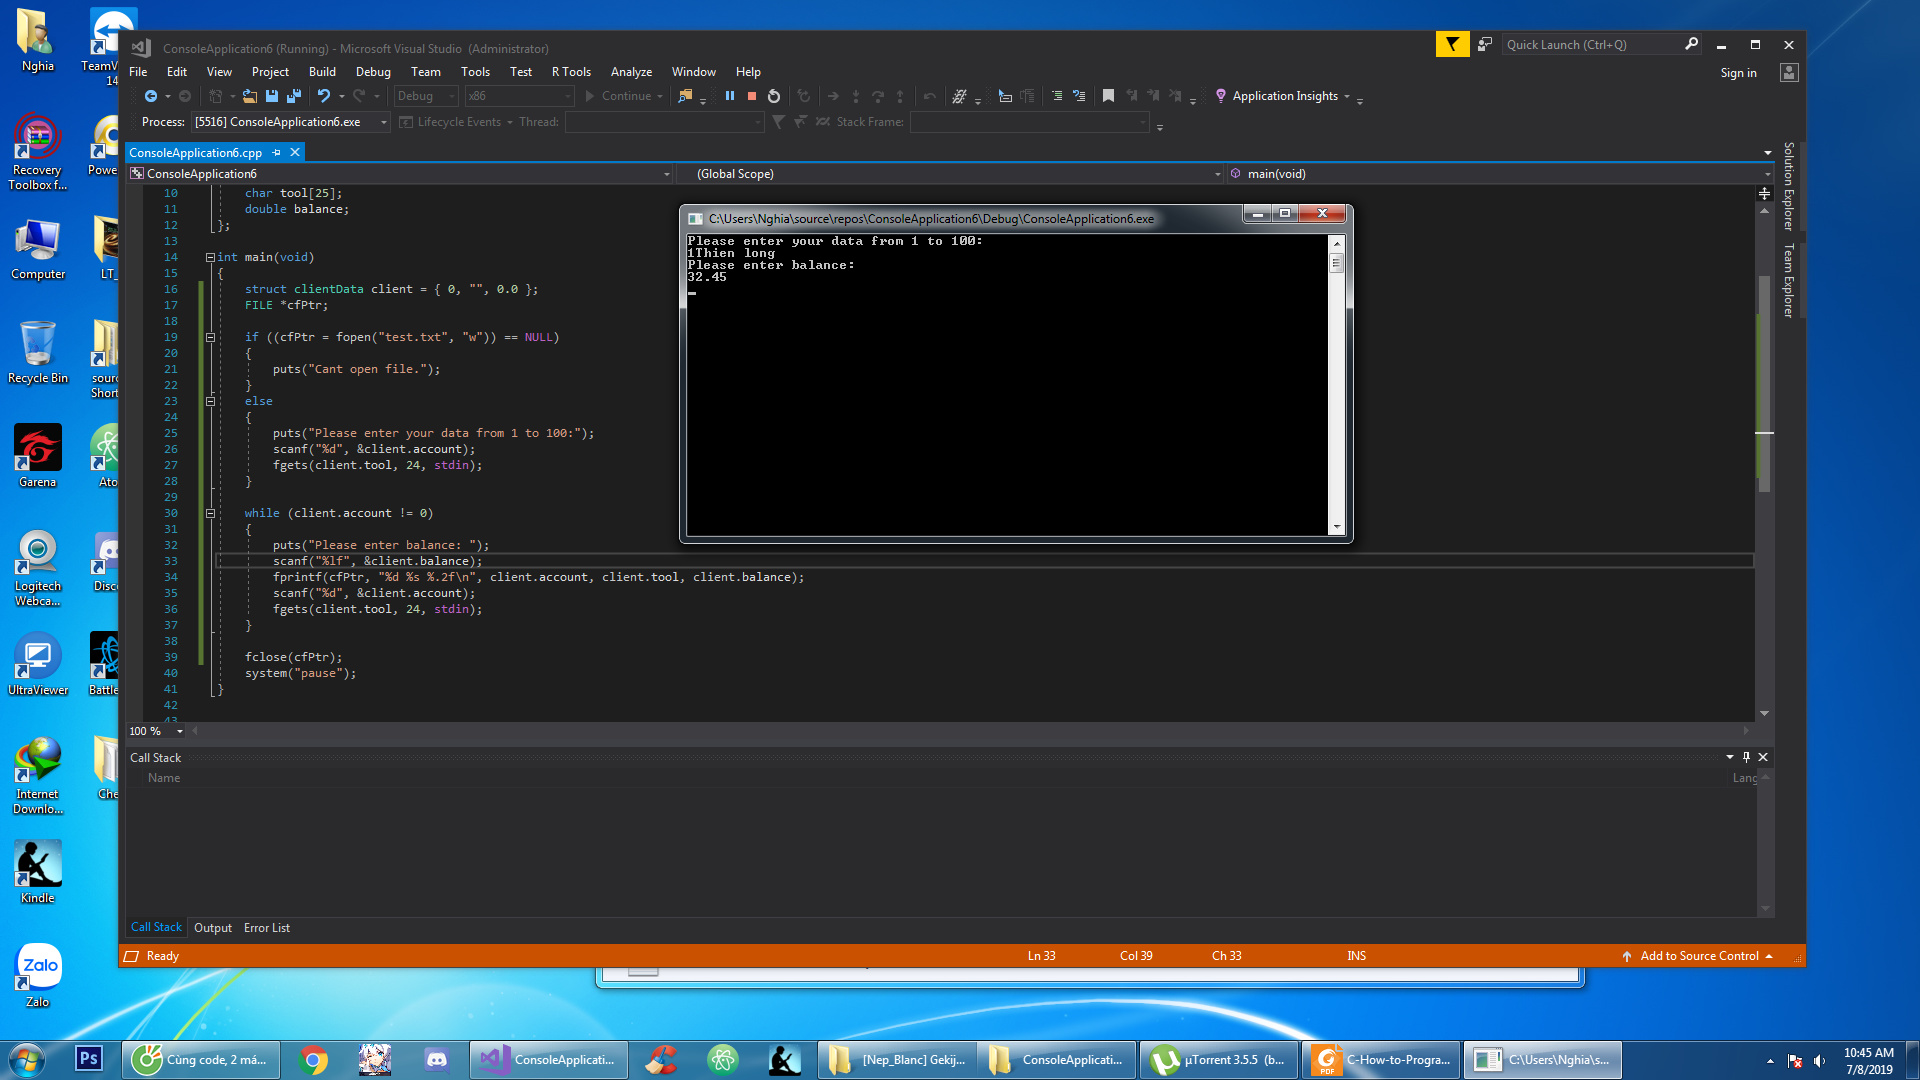1920x1080 pixels.
Task: Click the Save All toolbar icon
Action: (x=294, y=96)
